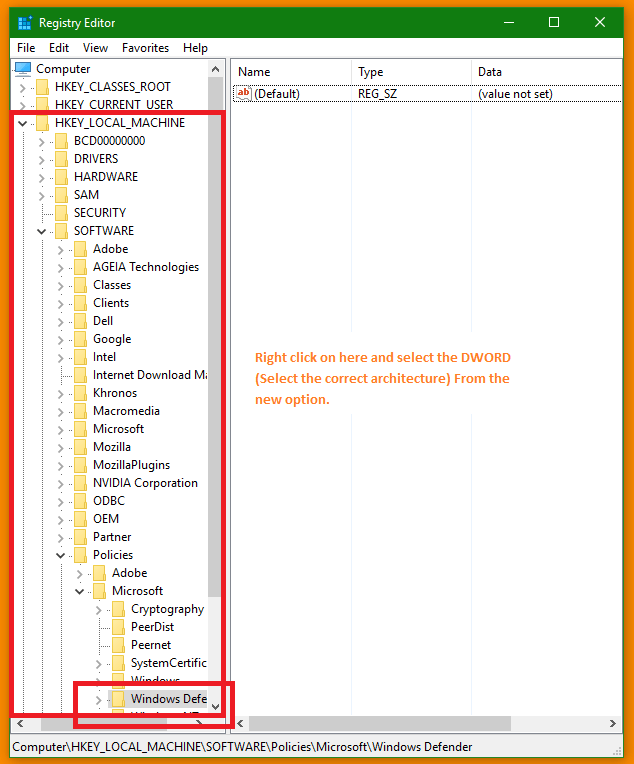634x764 pixels.
Task: Expand the Adobe key under SOFTWARE
Action: pyautogui.click(x=60, y=249)
